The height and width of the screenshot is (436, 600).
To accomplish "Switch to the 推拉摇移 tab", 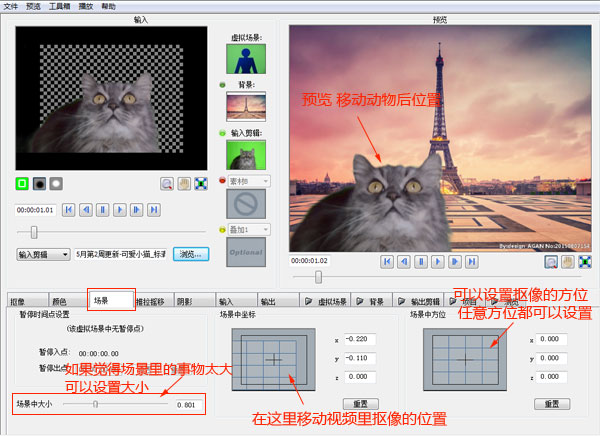I will [154, 301].
